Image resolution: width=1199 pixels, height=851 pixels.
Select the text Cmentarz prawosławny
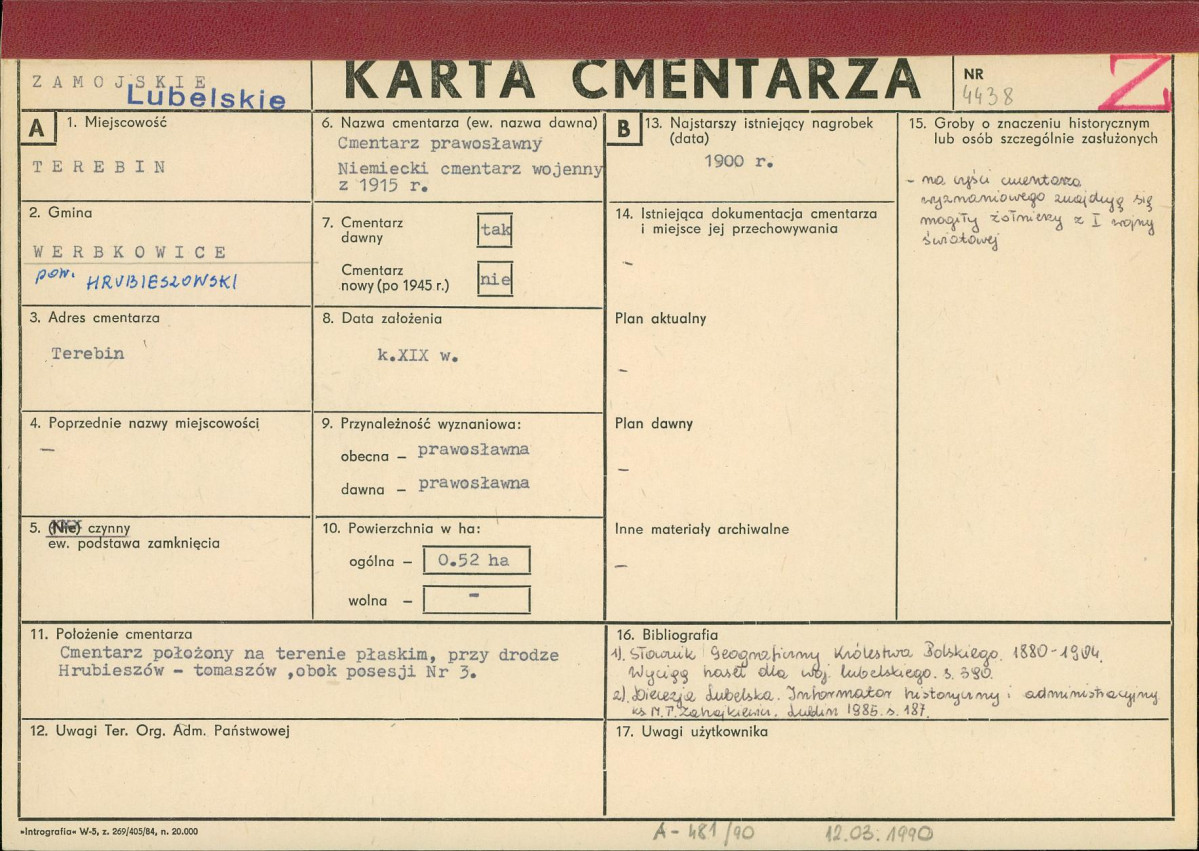pos(440,143)
